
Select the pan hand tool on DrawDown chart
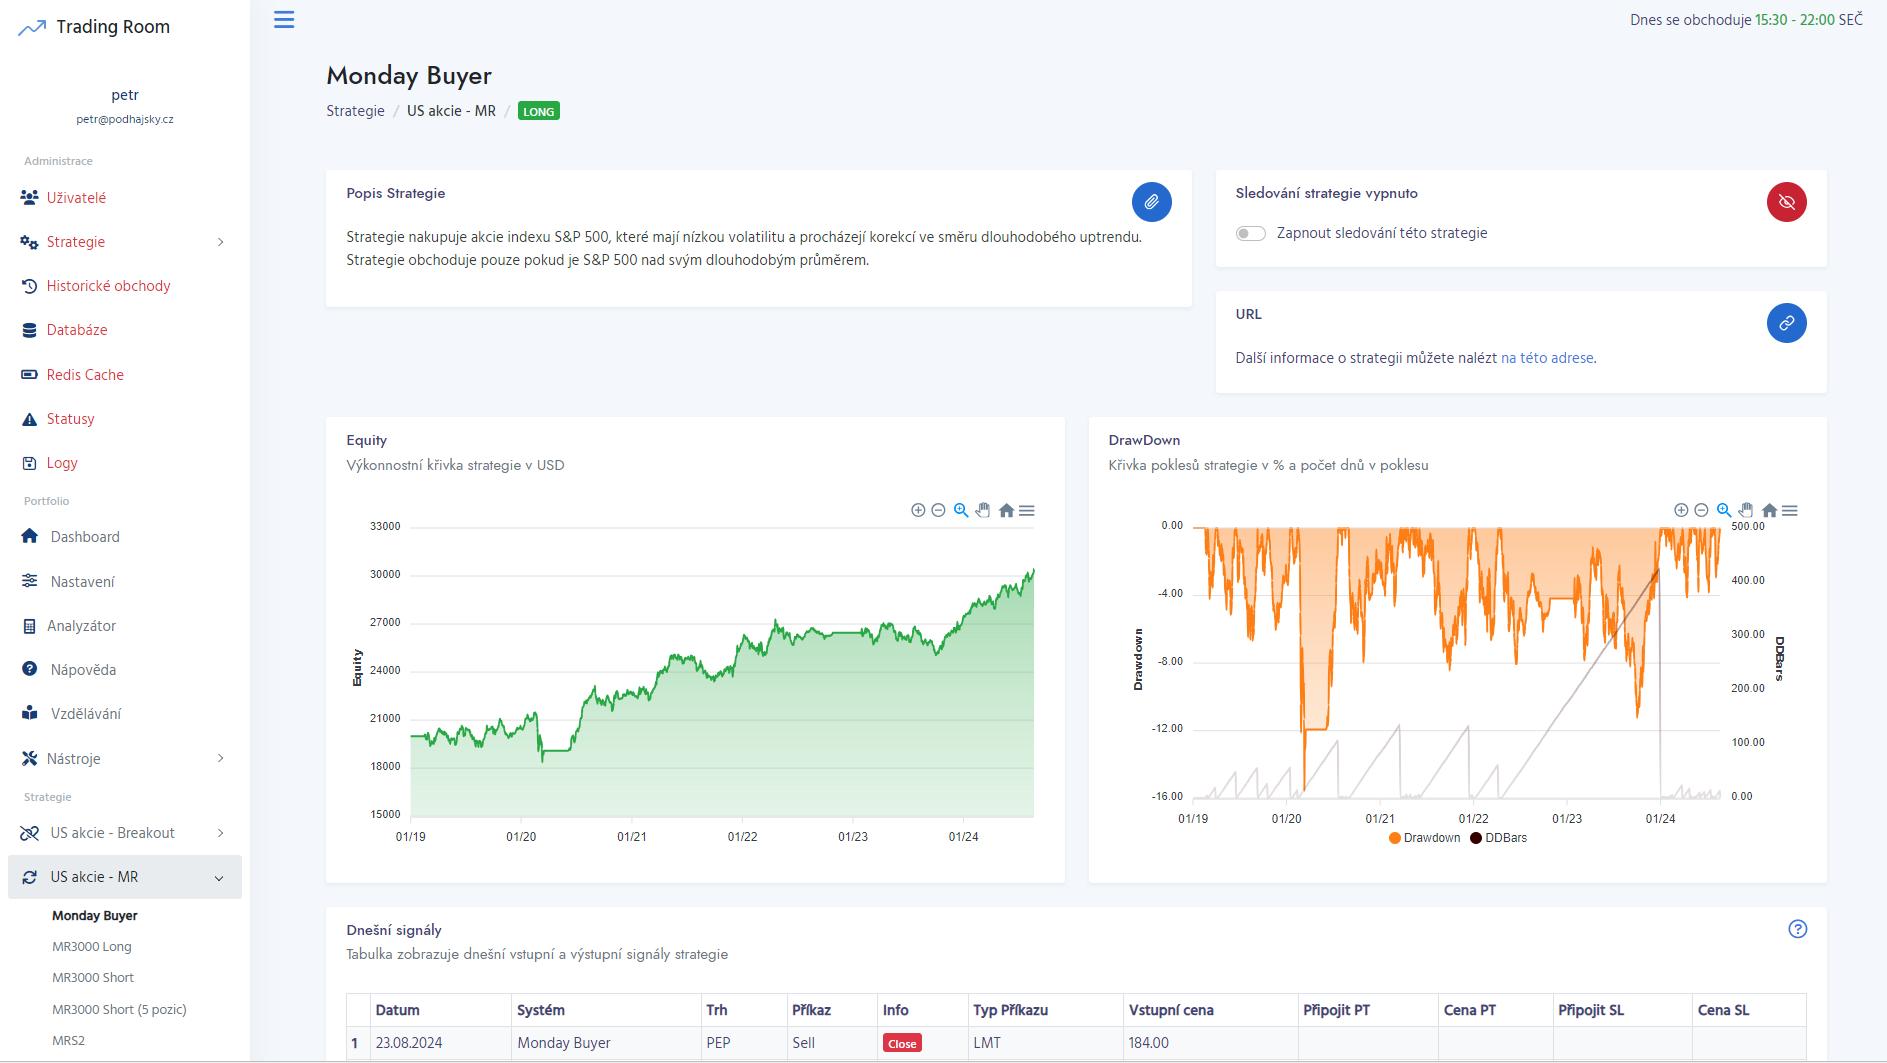(x=1746, y=511)
